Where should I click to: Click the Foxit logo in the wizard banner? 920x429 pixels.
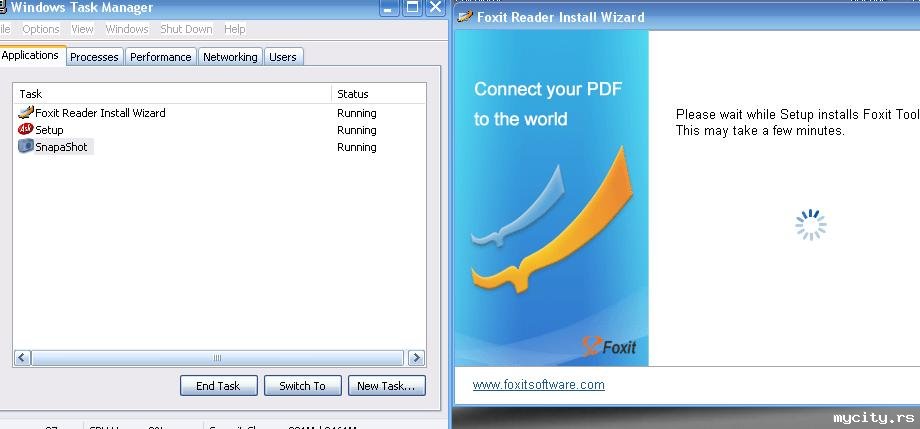[609, 346]
